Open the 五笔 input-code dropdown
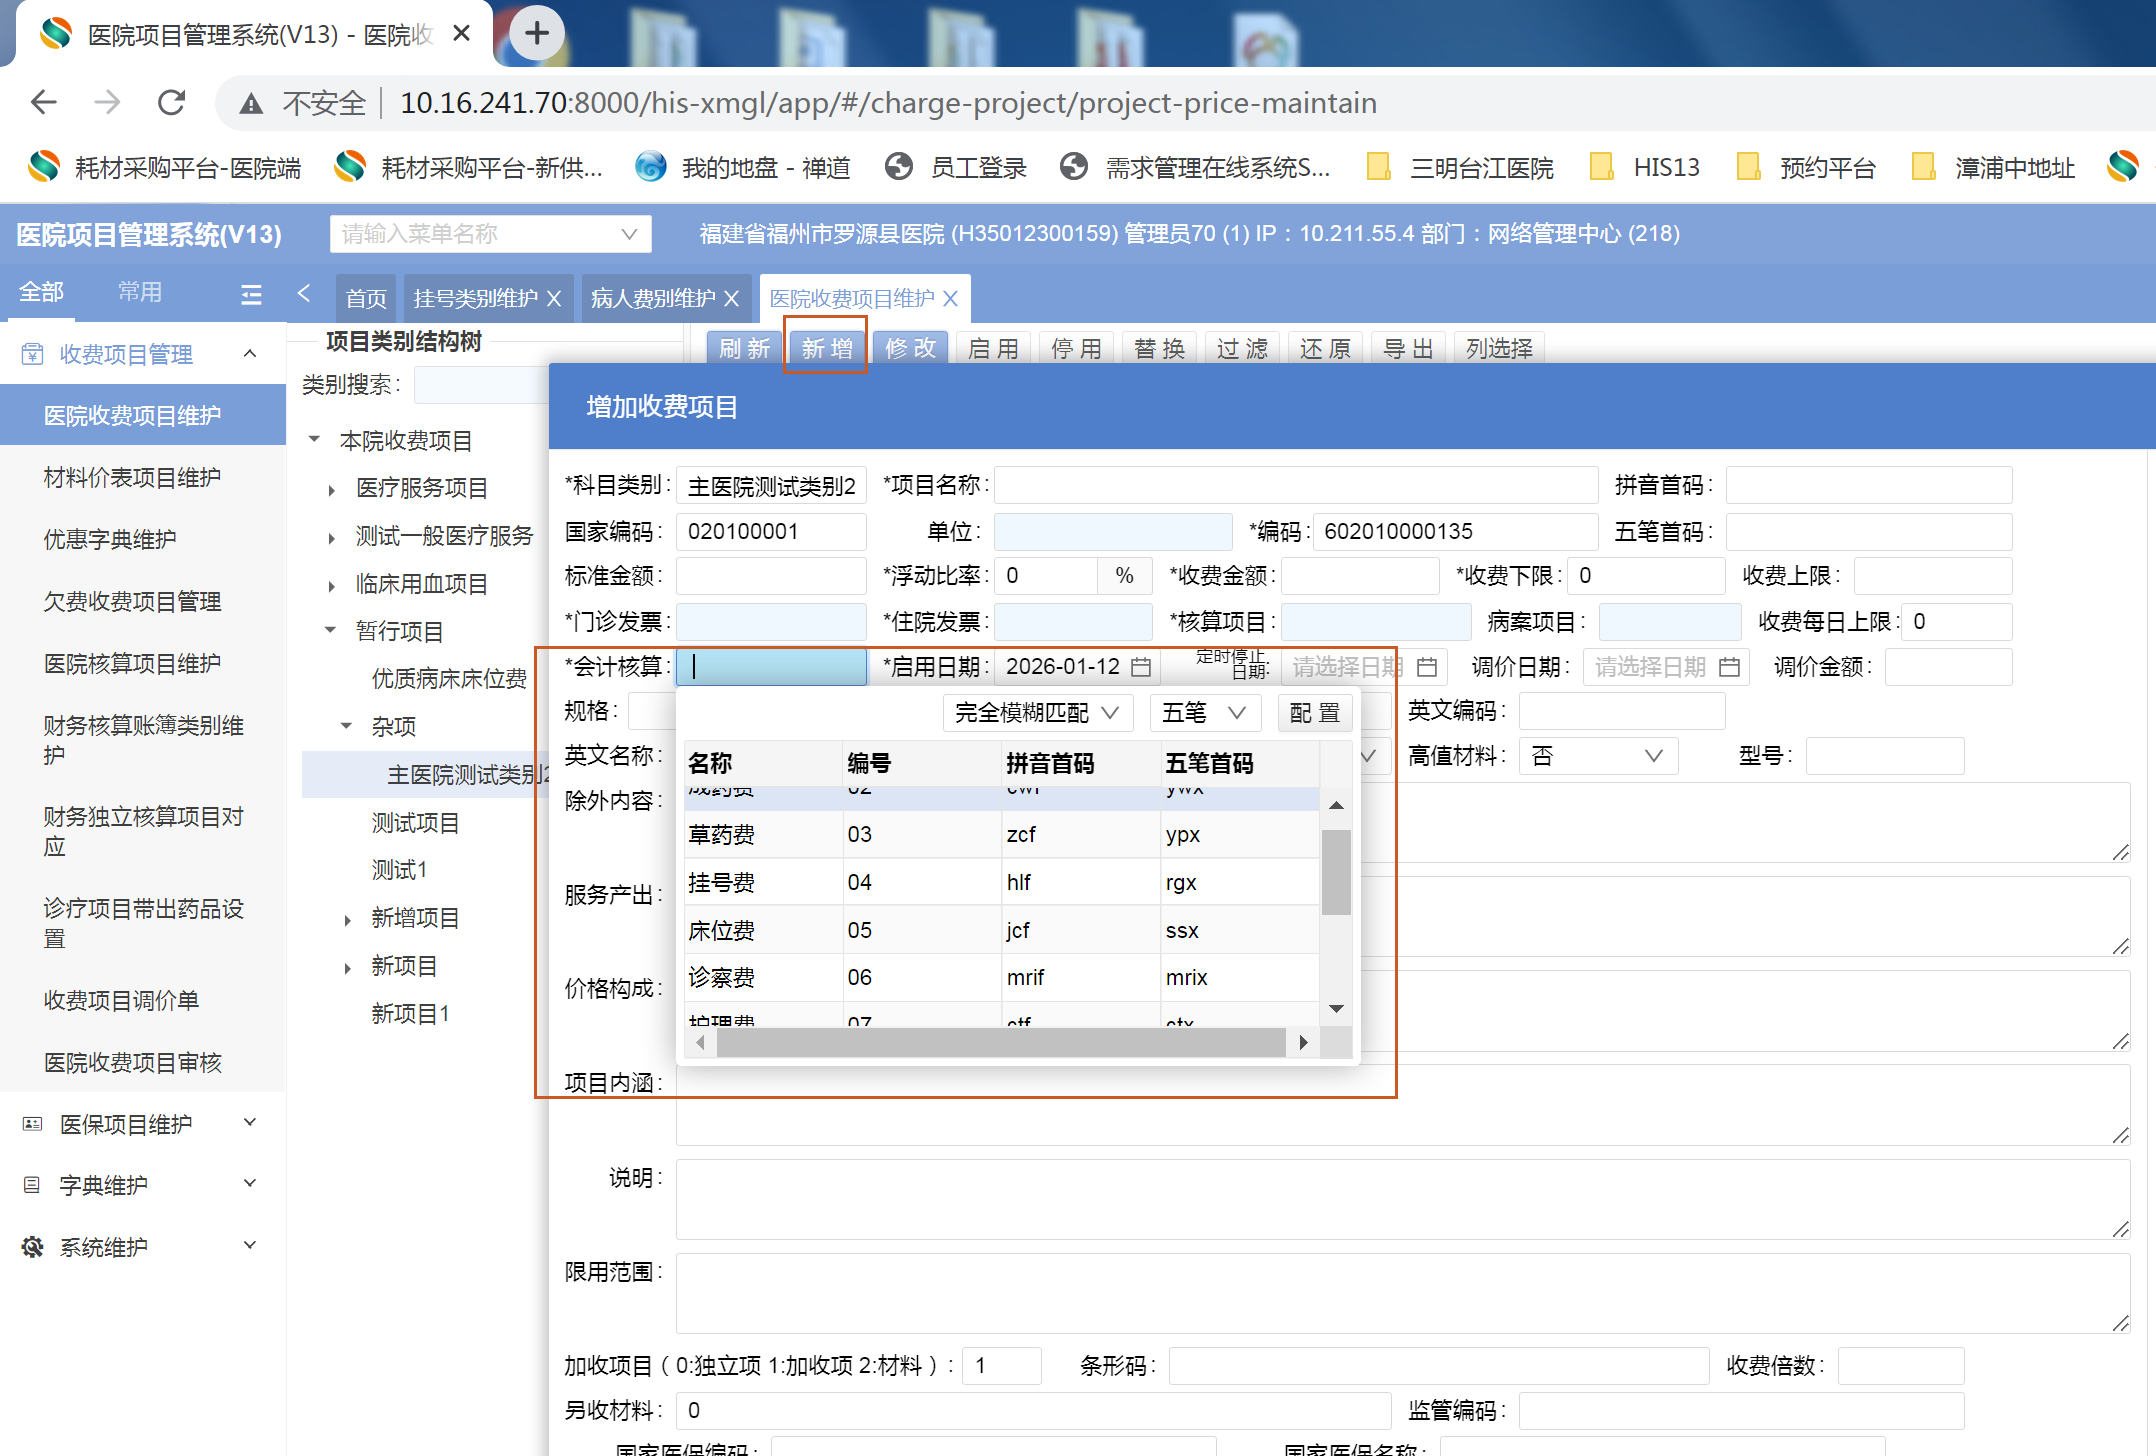Screen dimensions: 2156x1456 click(1203, 713)
